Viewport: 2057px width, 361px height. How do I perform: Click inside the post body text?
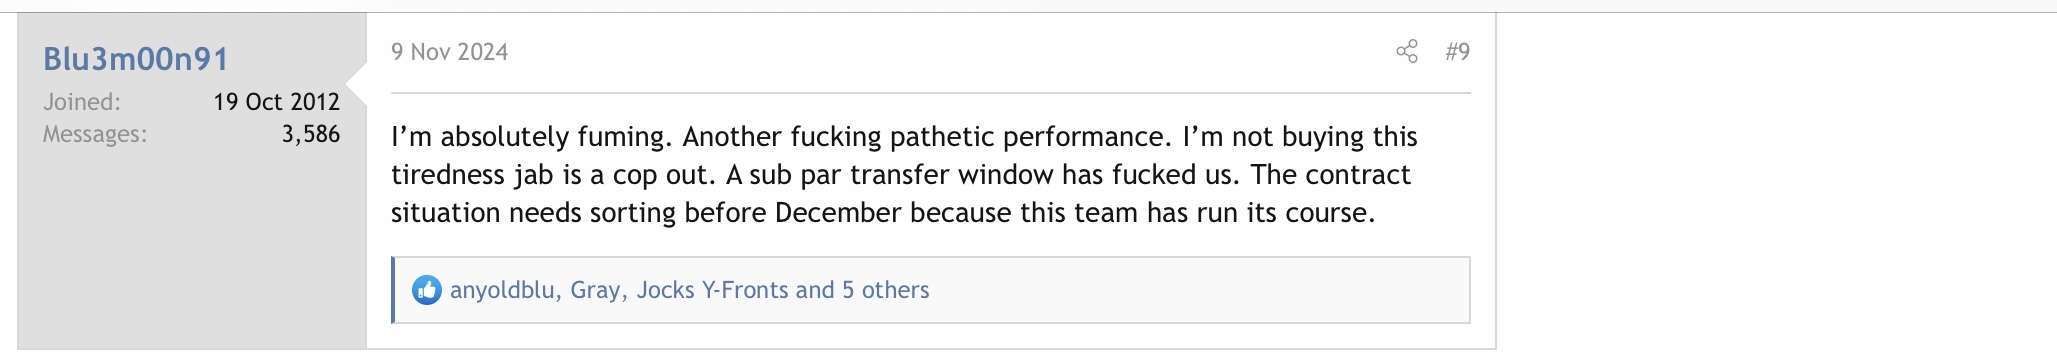[904, 174]
